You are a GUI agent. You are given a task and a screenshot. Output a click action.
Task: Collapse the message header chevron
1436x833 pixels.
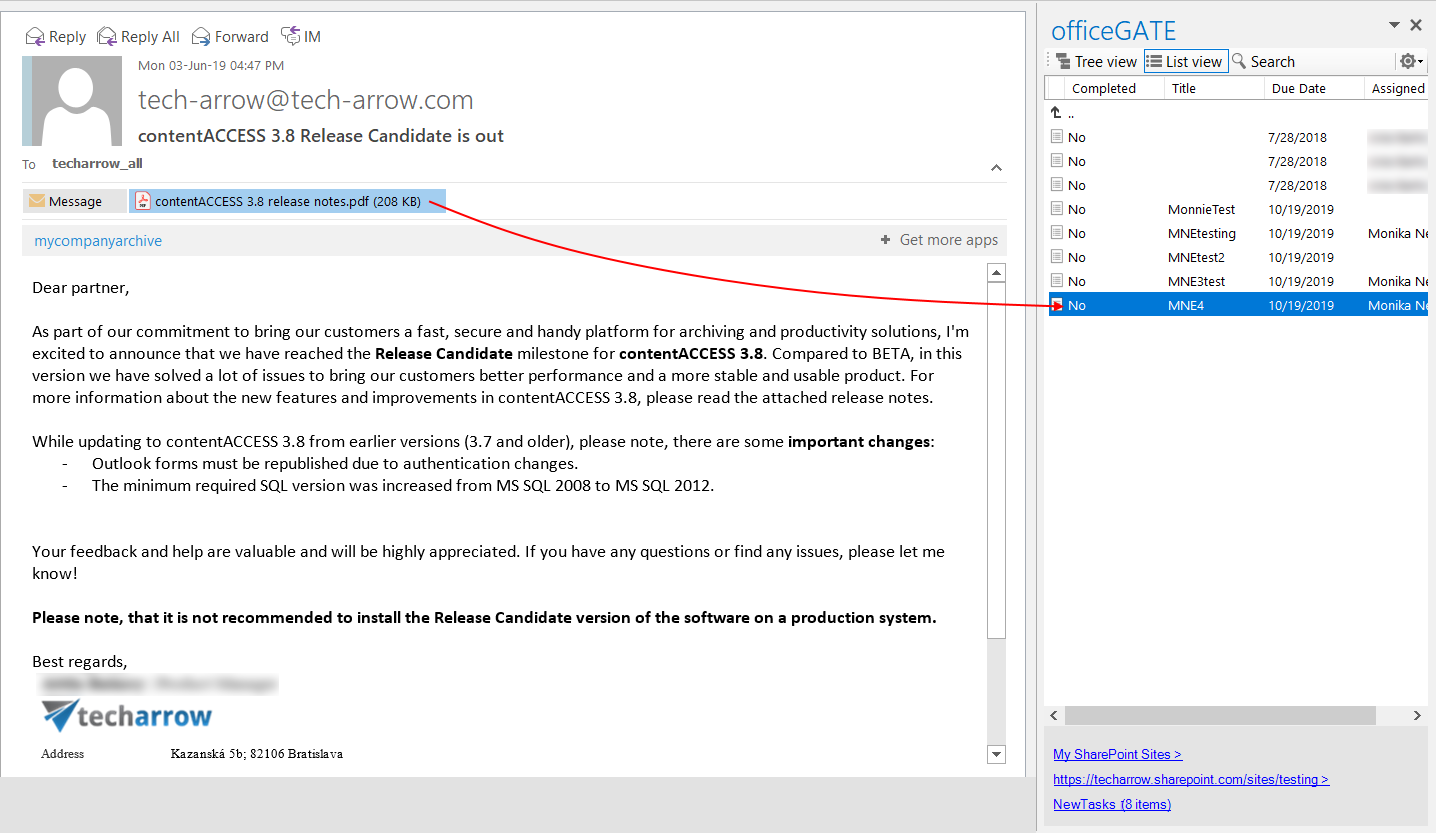[996, 167]
